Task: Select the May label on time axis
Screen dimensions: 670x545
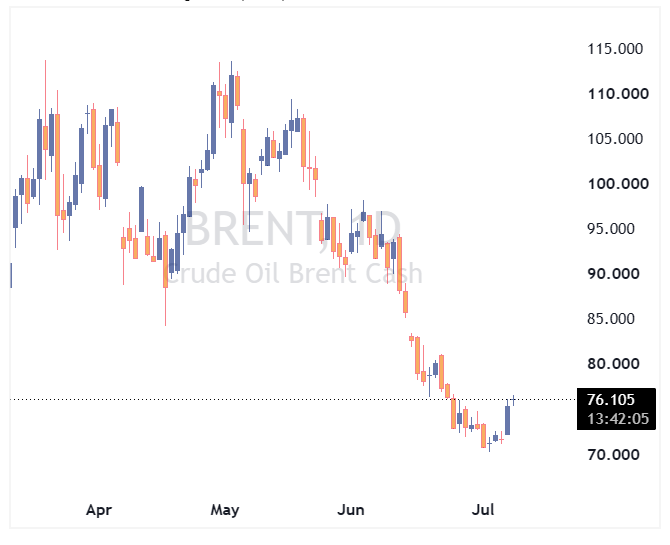Action: pyautogui.click(x=225, y=510)
